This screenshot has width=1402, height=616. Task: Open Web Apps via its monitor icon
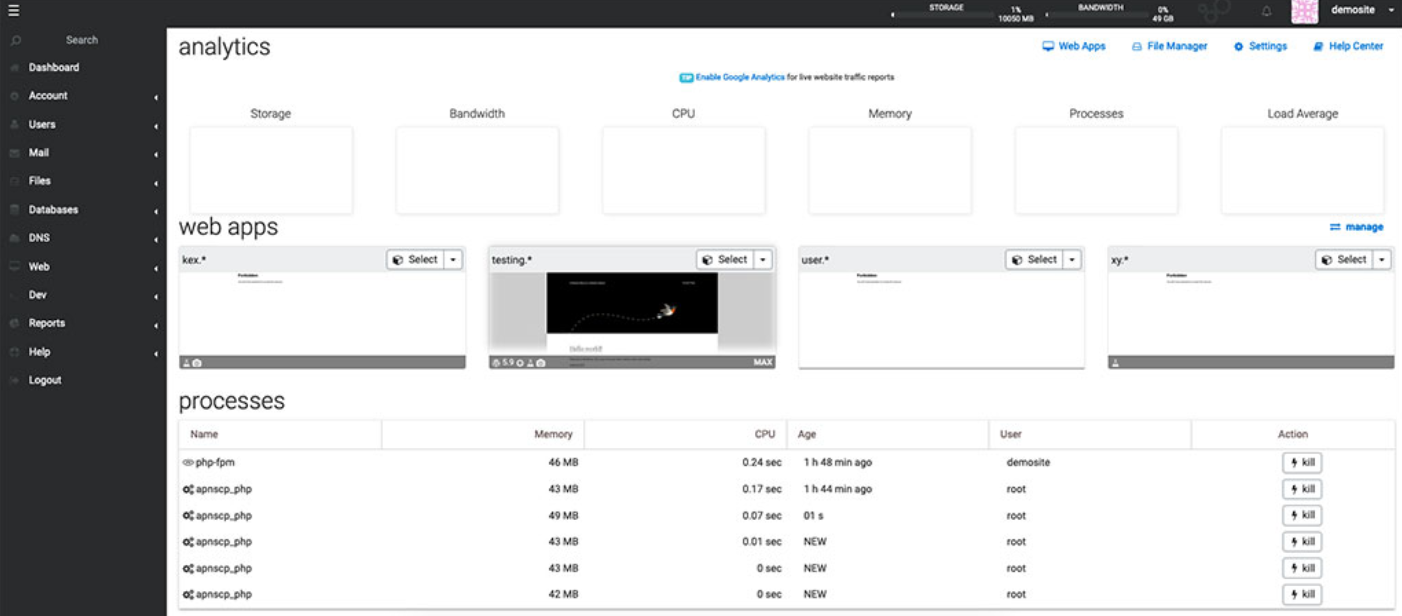click(1048, 46)
